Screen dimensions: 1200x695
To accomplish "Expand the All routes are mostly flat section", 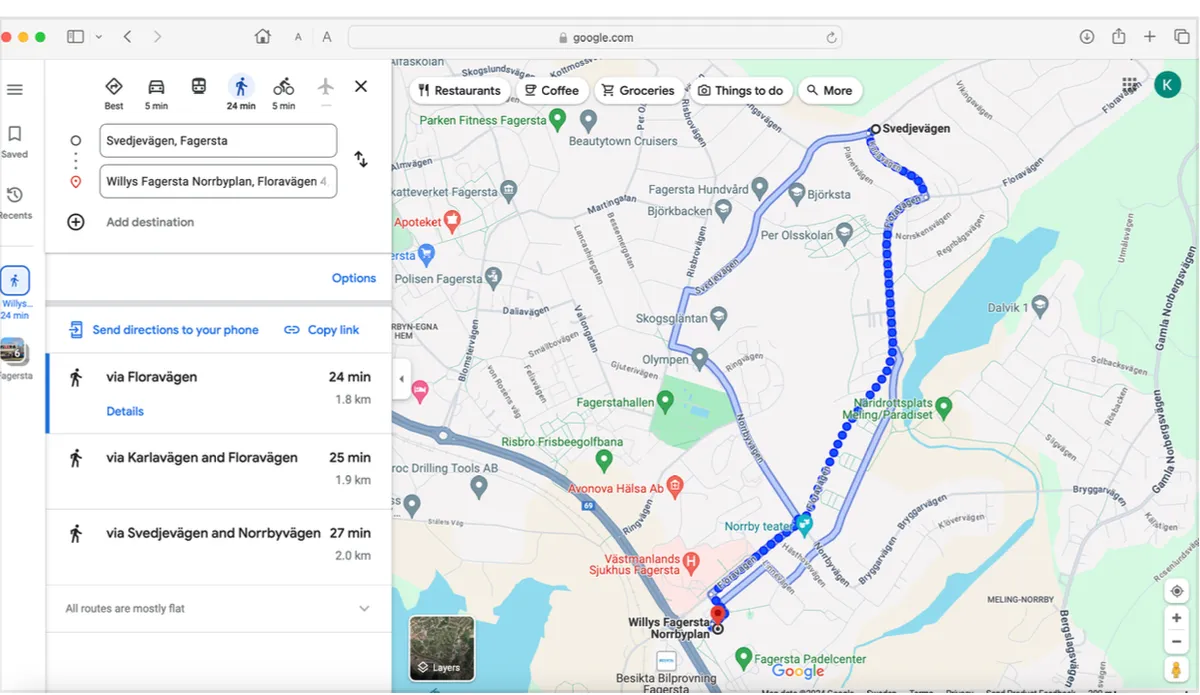I will click(x=364, y=608).
